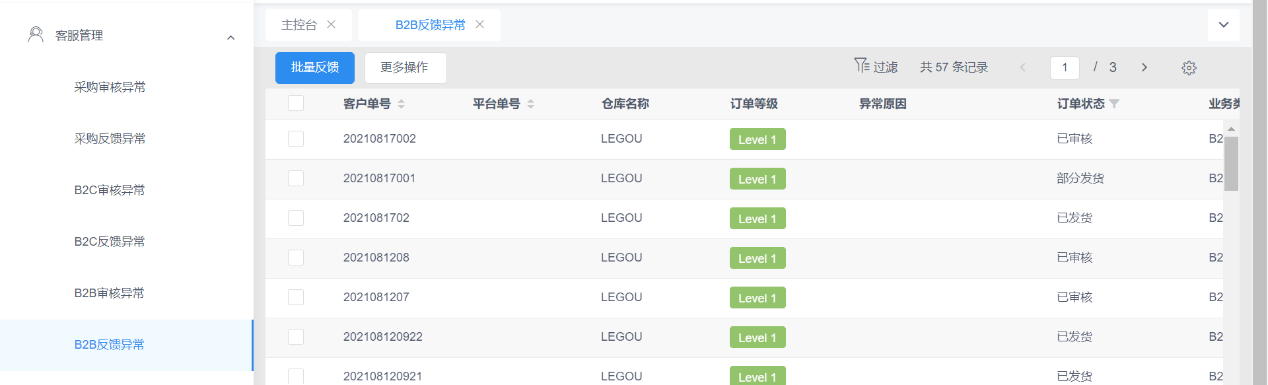Open 订单状态 column filter icon

pyautogui.click(x=1114, y=104)
